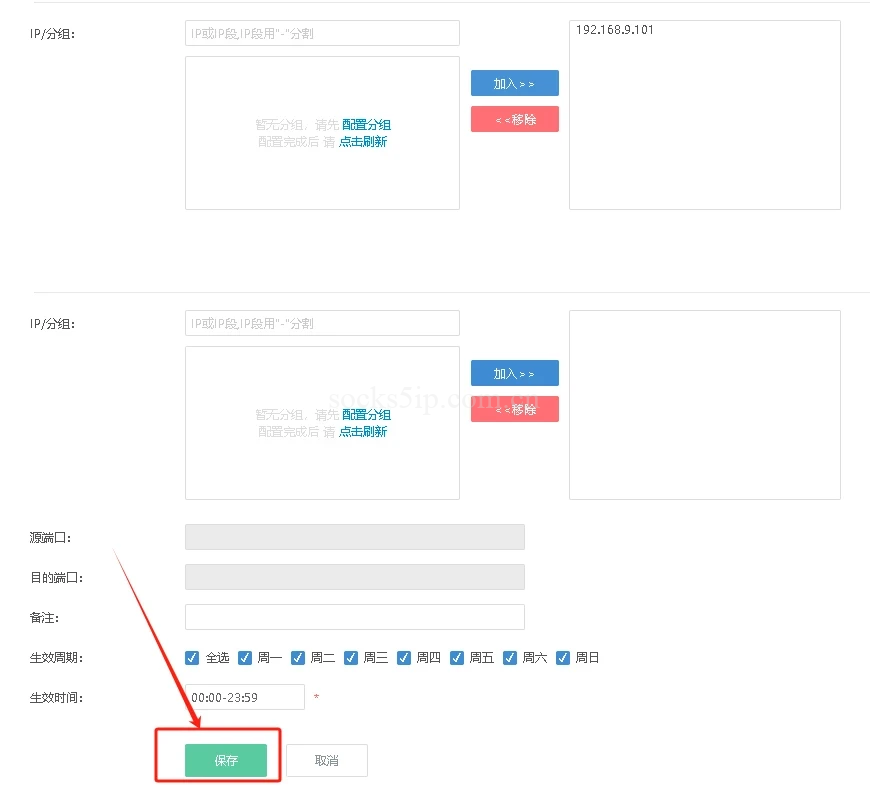
Task: Open the upper 配置分组 configure group link
Action: pyautogui.click(x=366, y=125)
